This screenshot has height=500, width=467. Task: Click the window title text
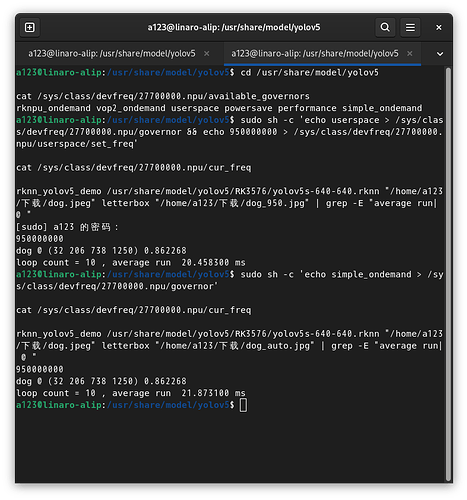234,27
